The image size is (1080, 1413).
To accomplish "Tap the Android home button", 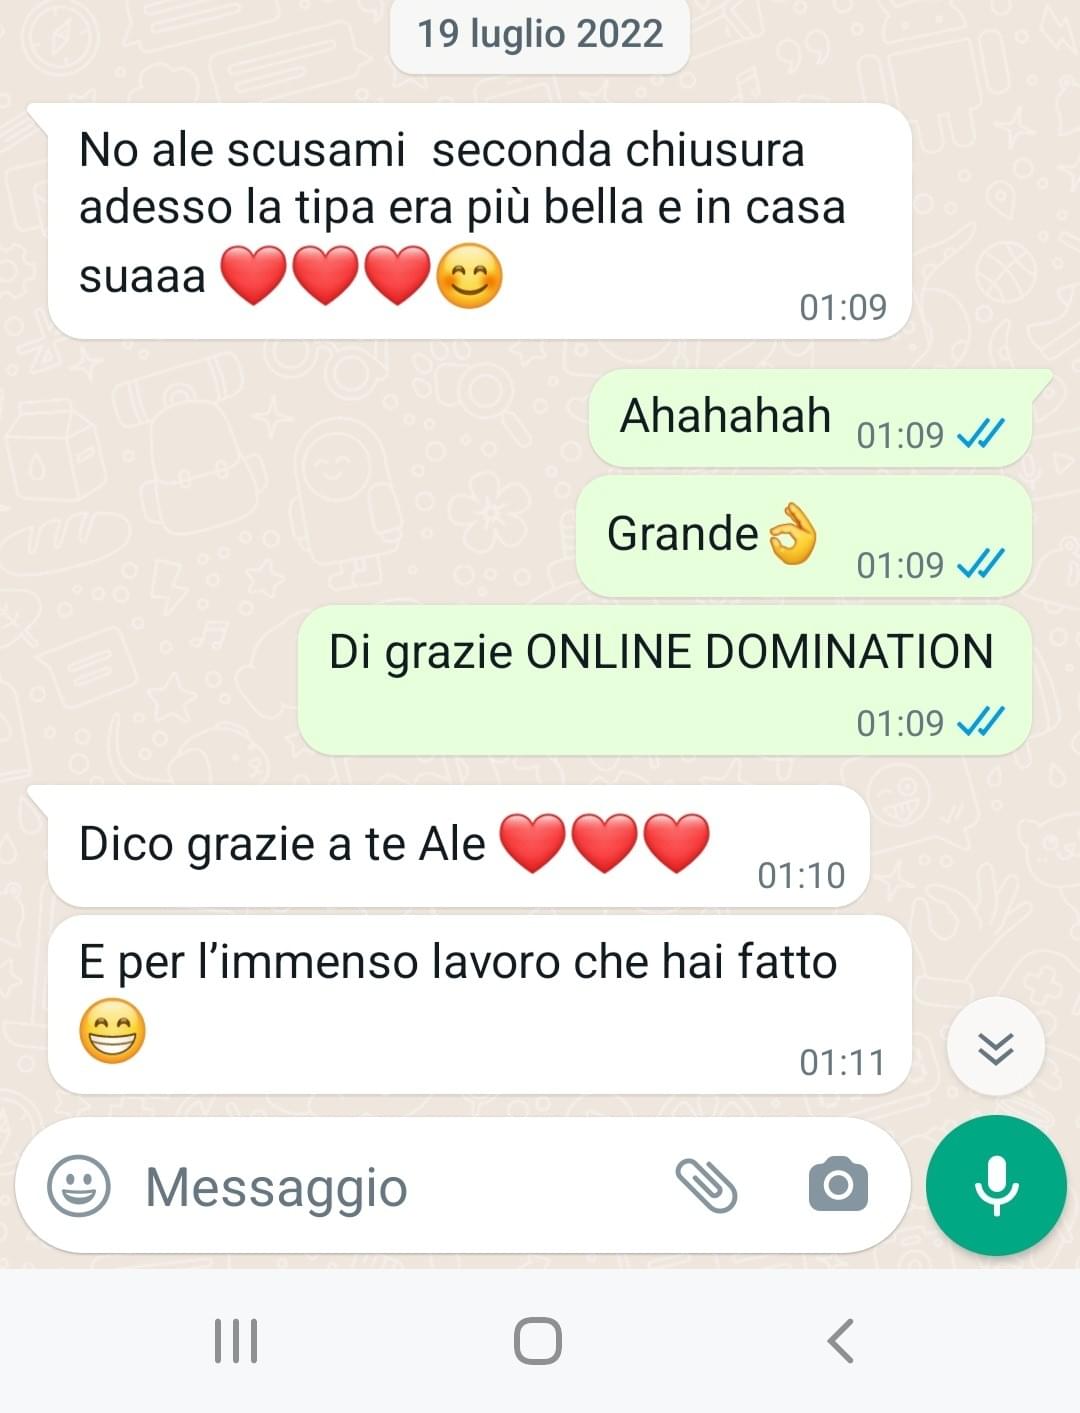I will (538, 1341).
